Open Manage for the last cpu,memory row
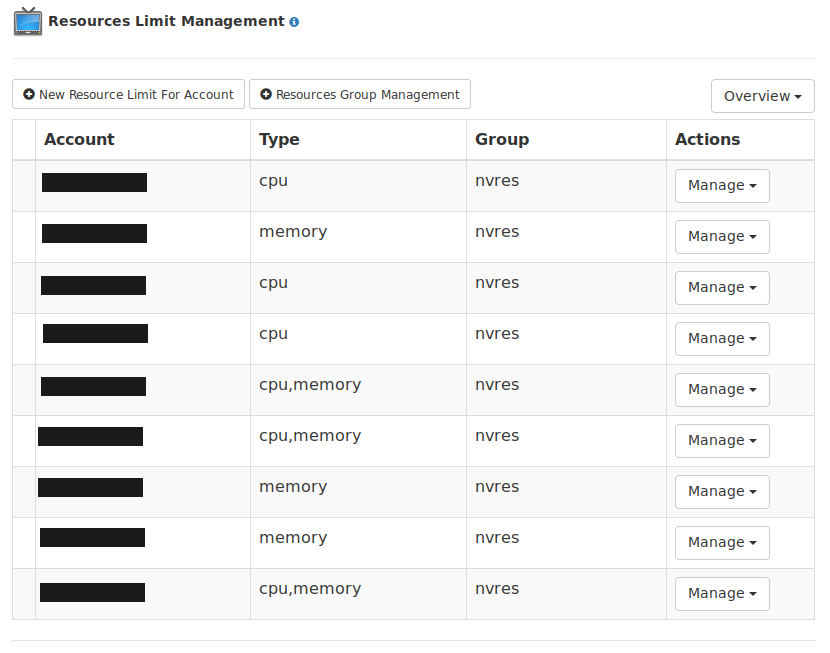The height and width of the screenshot is (653, 830). [722, 594]
